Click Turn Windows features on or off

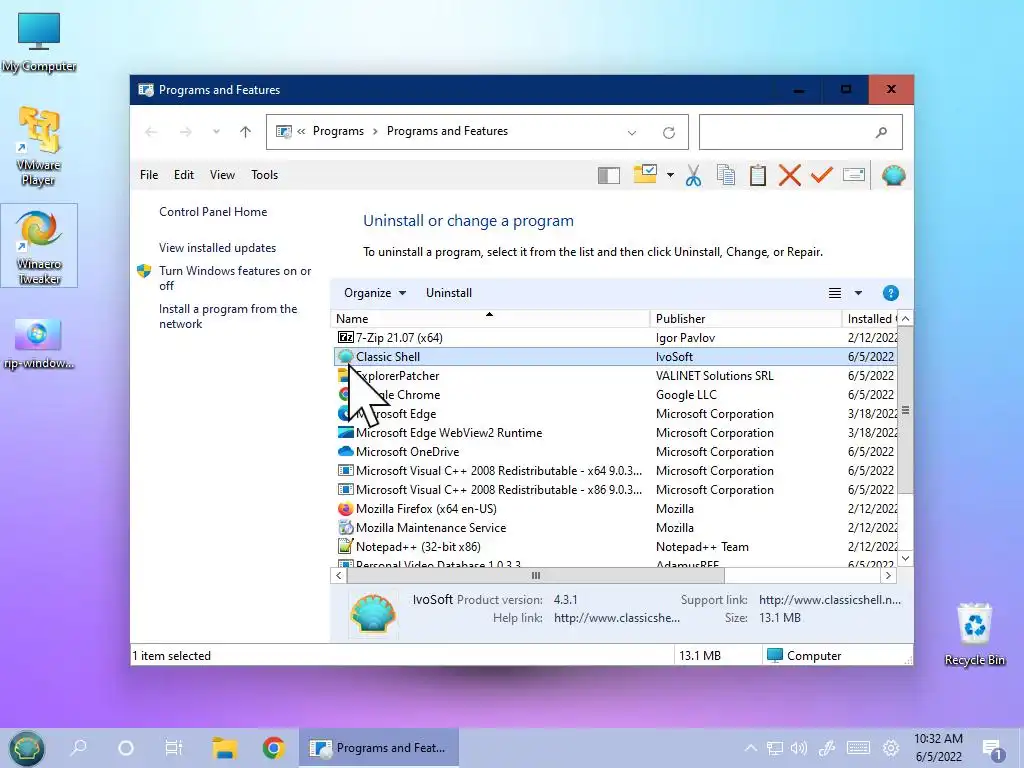click(x=235, y=278)
